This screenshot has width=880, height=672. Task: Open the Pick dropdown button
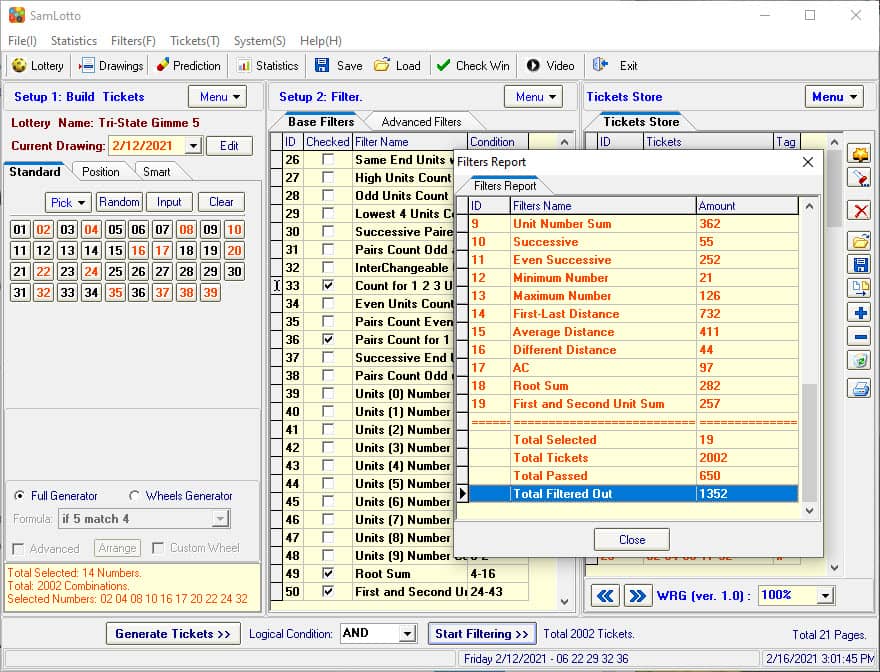tap(68, 202)
